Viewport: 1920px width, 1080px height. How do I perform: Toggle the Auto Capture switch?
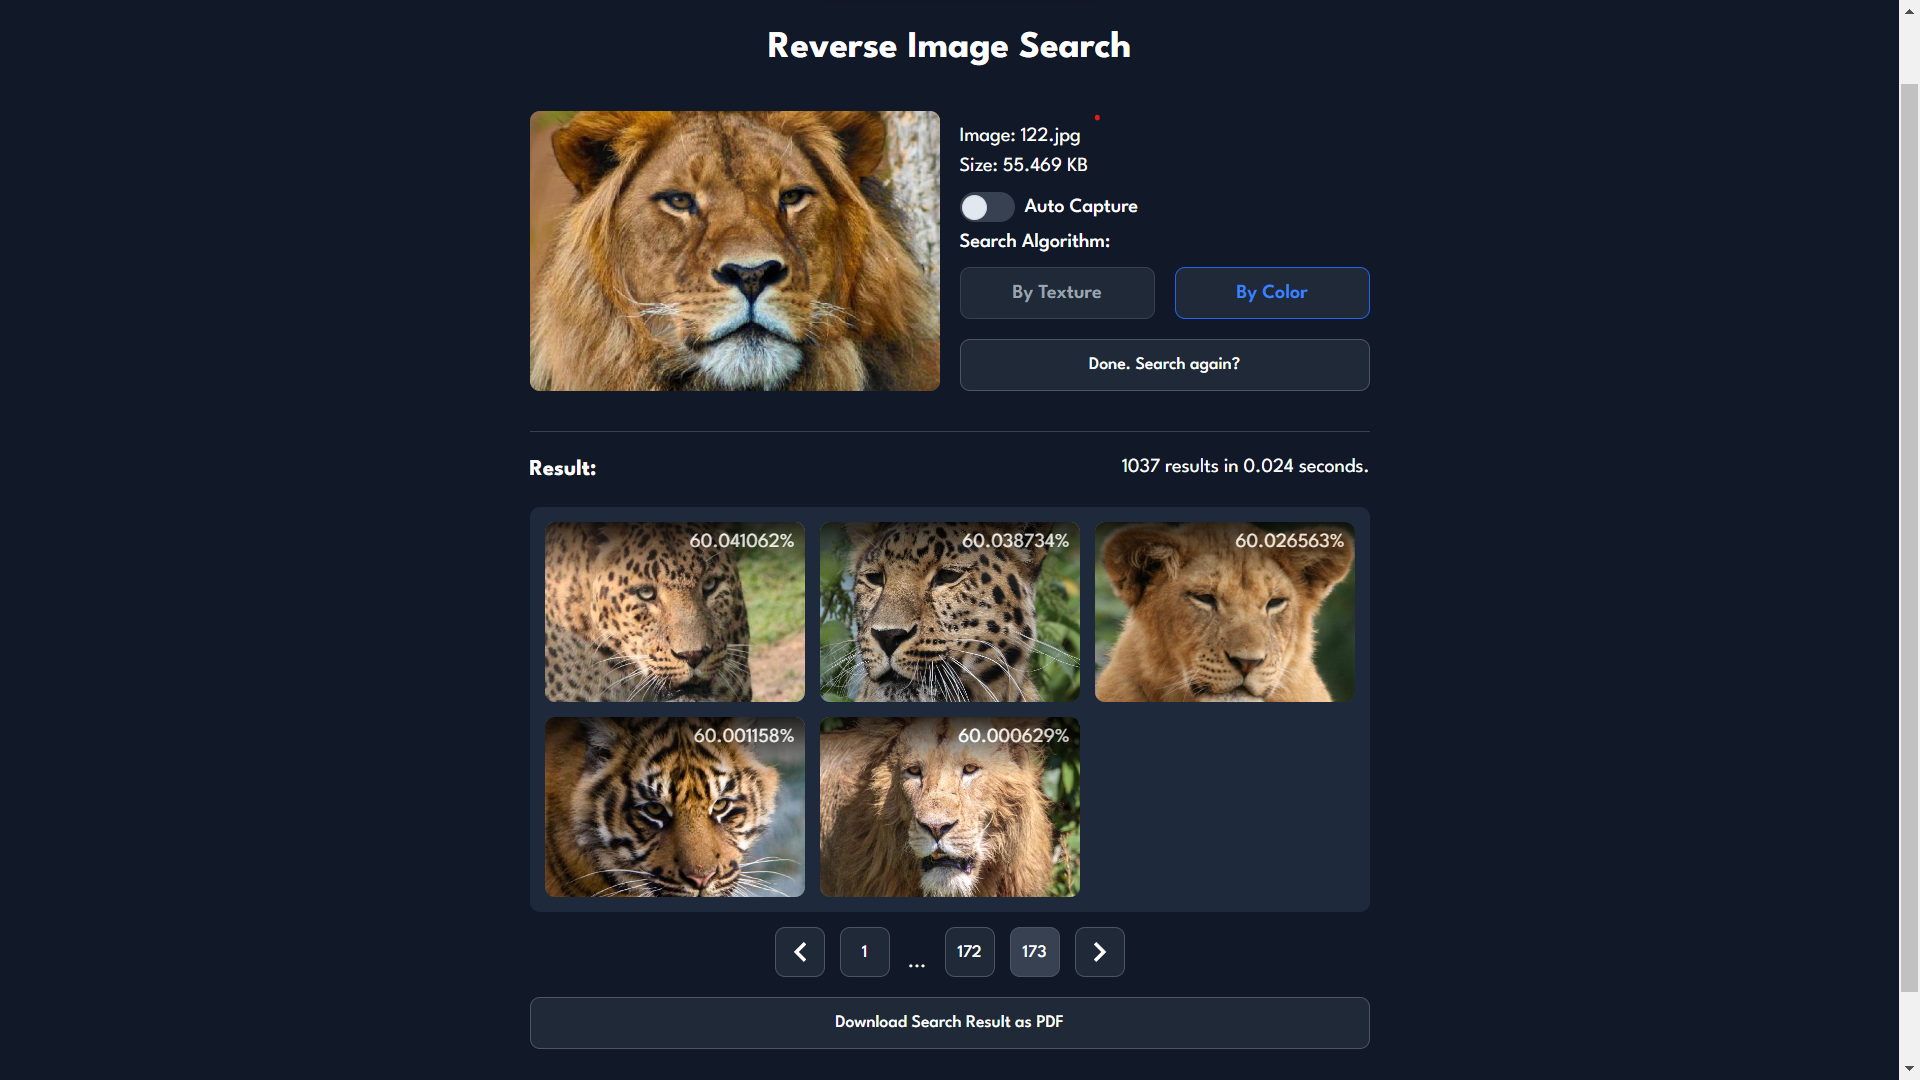986,206
